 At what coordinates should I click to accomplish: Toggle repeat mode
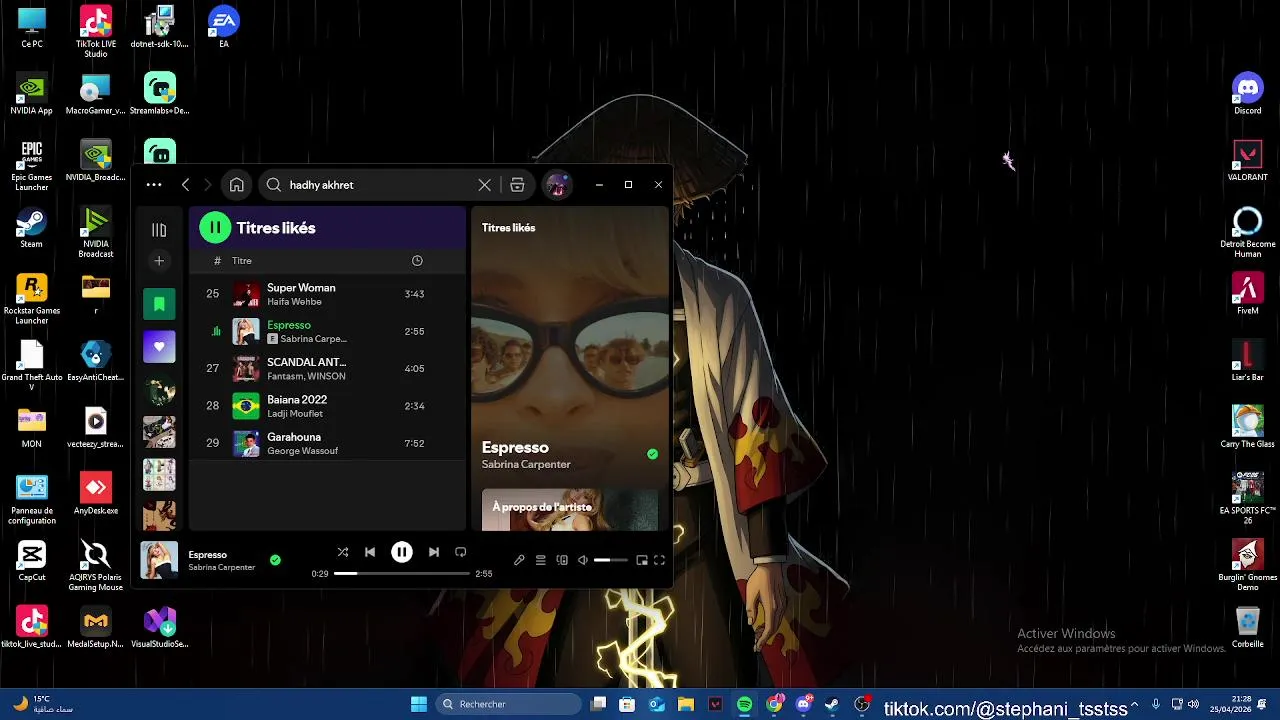point(461,552)
